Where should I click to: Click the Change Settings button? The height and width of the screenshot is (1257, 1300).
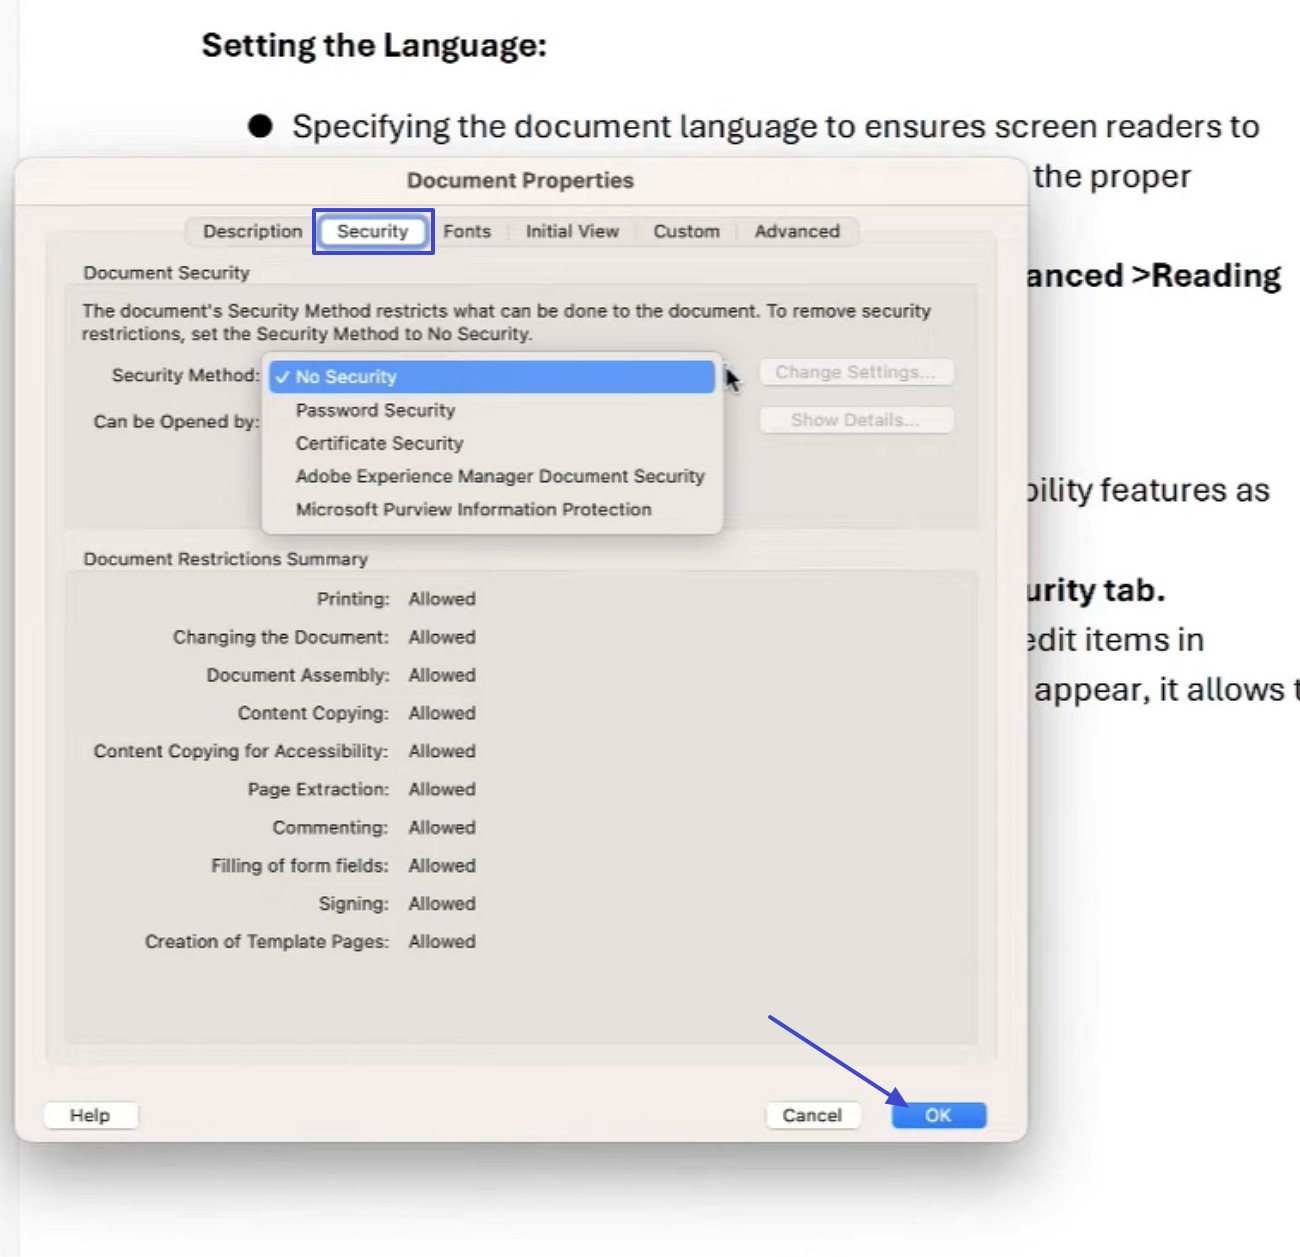856,372
